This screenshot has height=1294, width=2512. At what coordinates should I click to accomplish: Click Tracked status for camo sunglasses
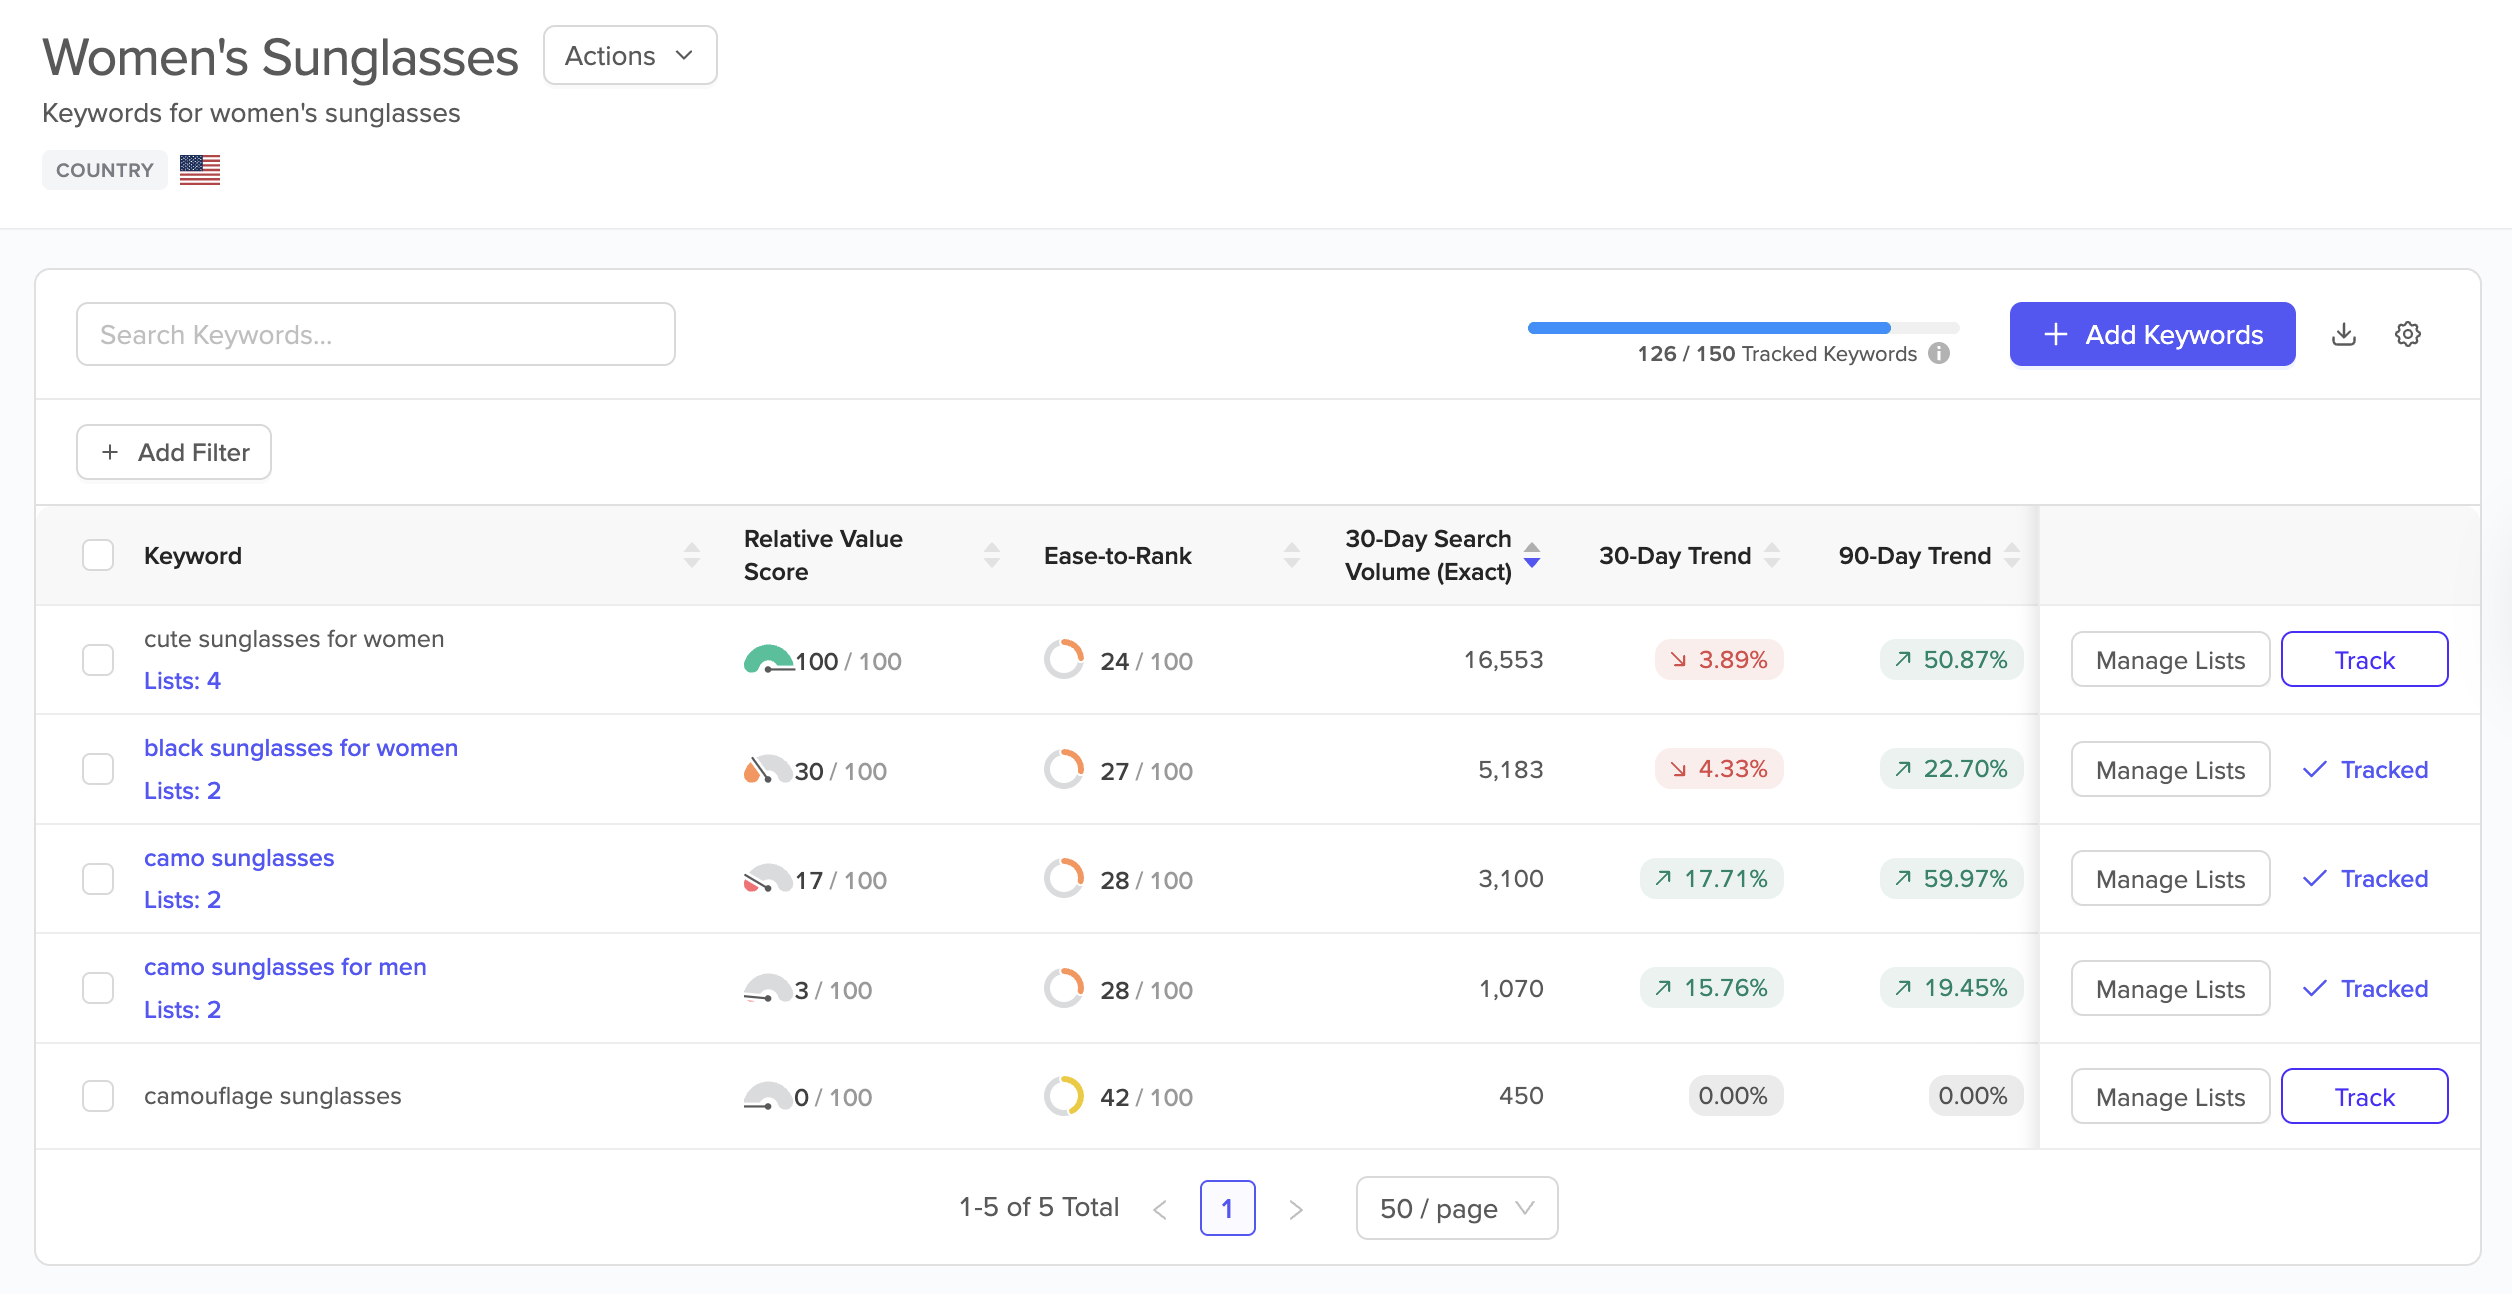2365,879
